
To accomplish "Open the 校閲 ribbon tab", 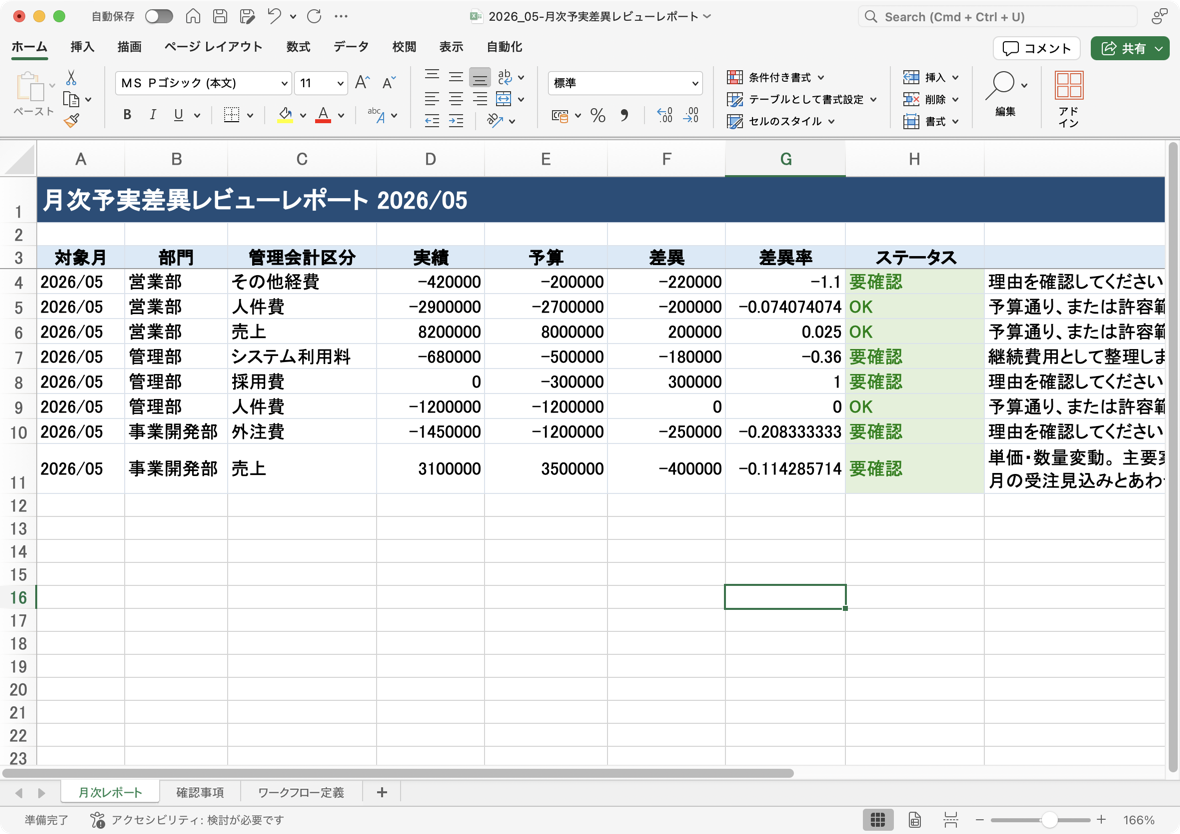I will tap(404, 47).
